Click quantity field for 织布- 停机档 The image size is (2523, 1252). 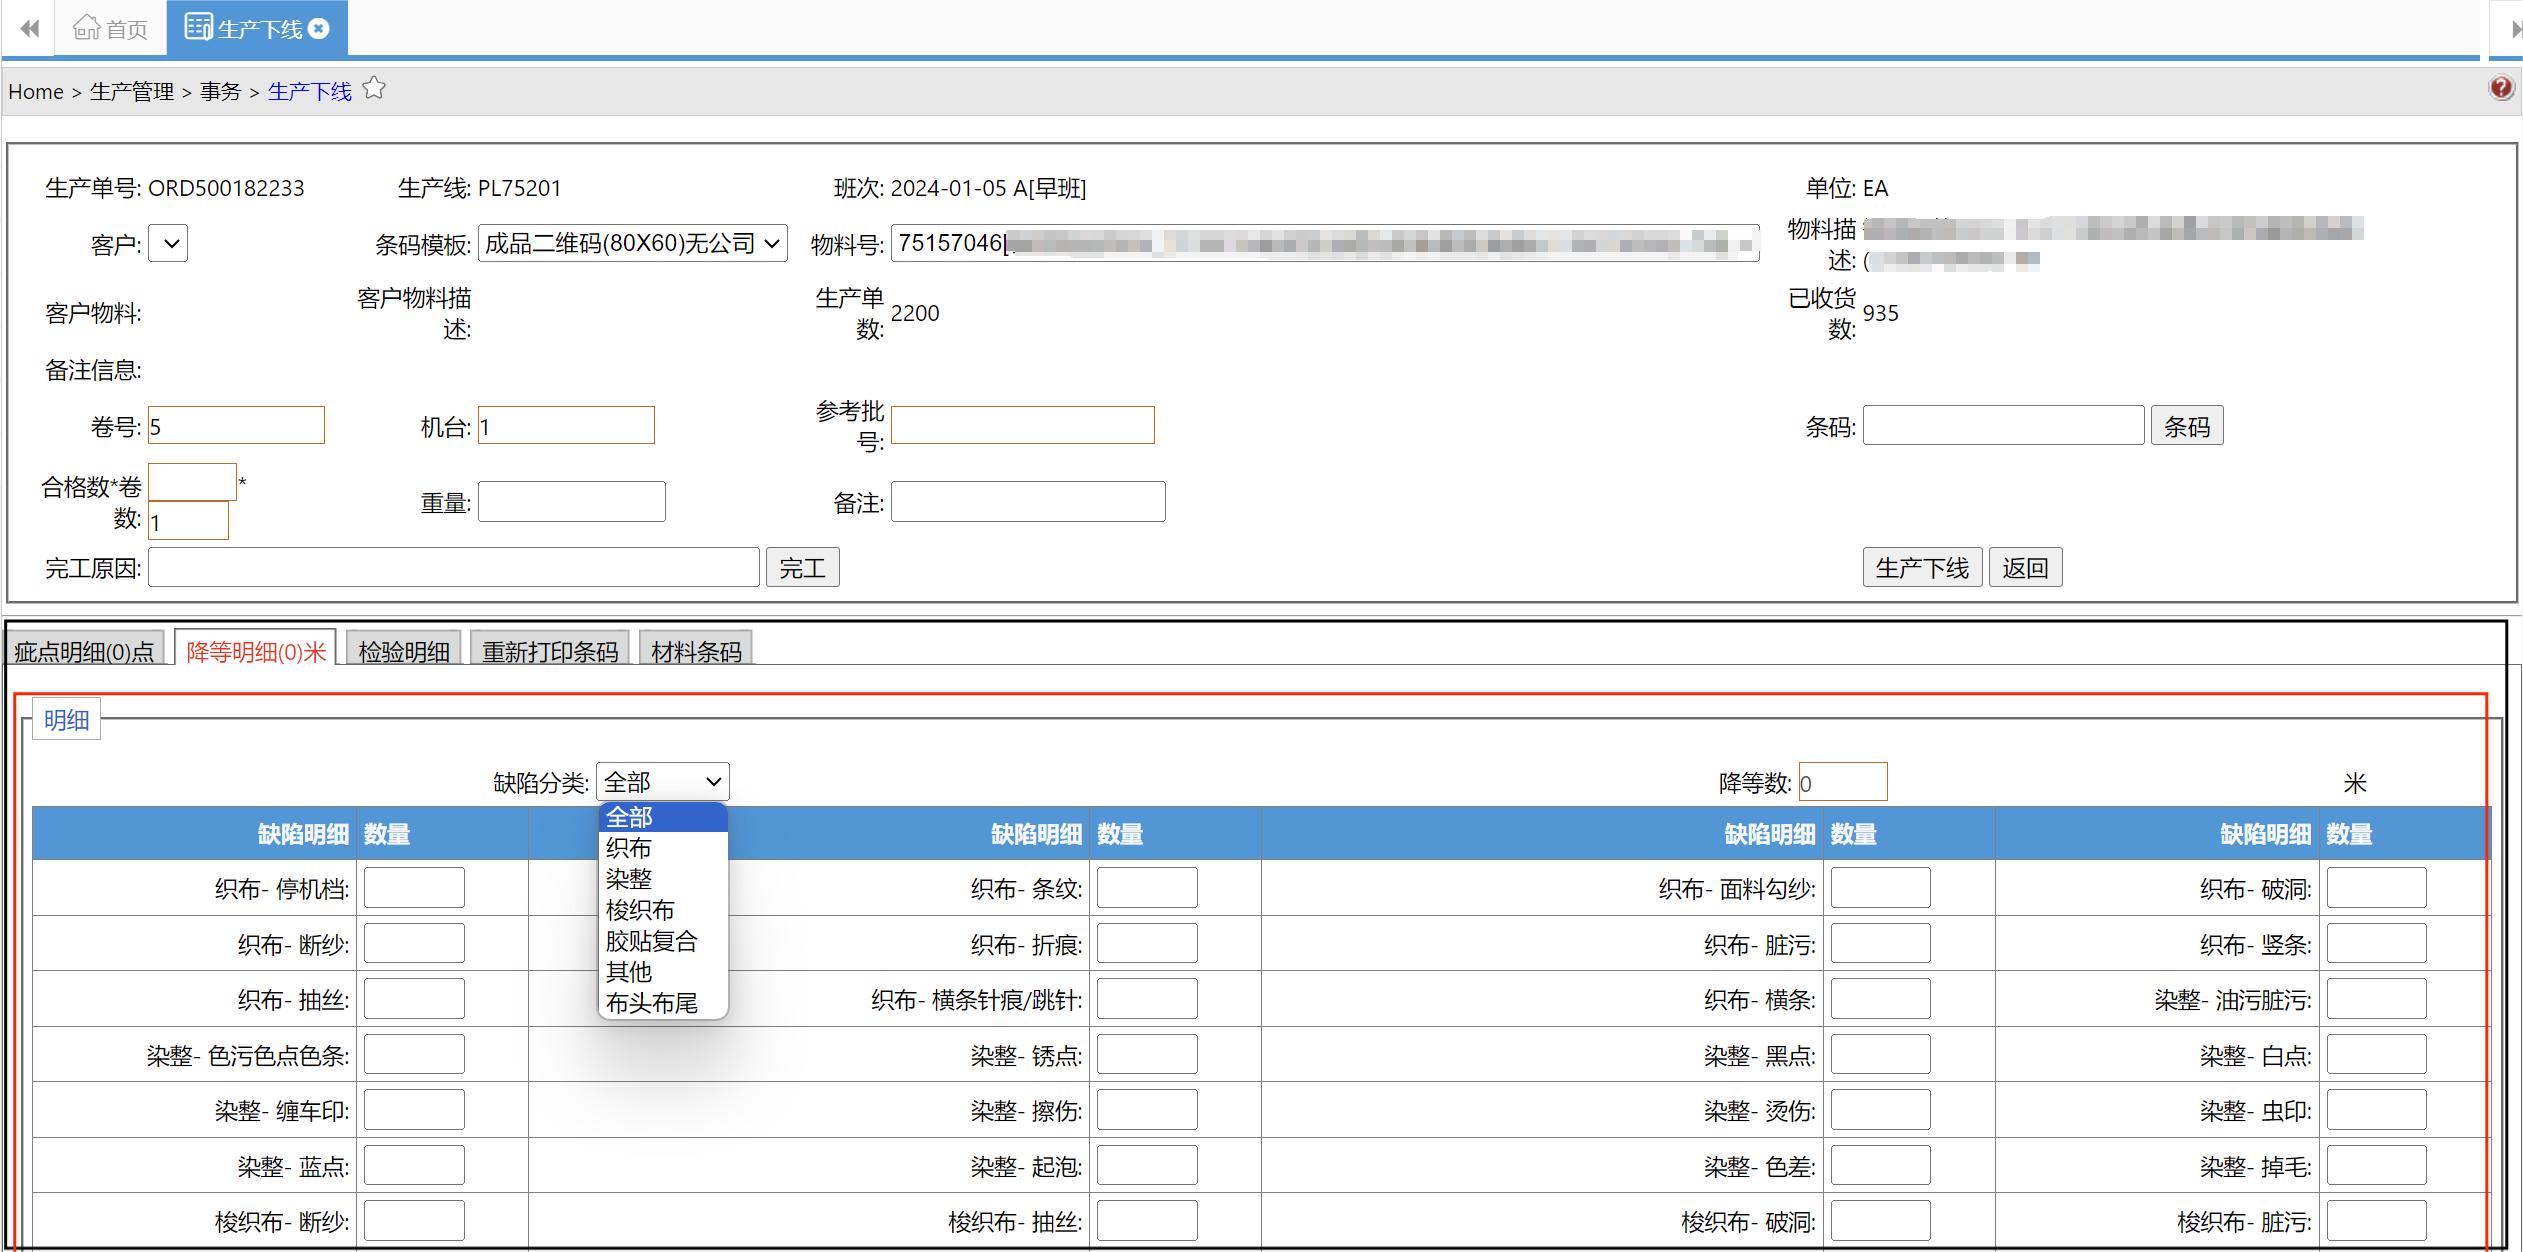pyautogui.click(x=414, y=887)
